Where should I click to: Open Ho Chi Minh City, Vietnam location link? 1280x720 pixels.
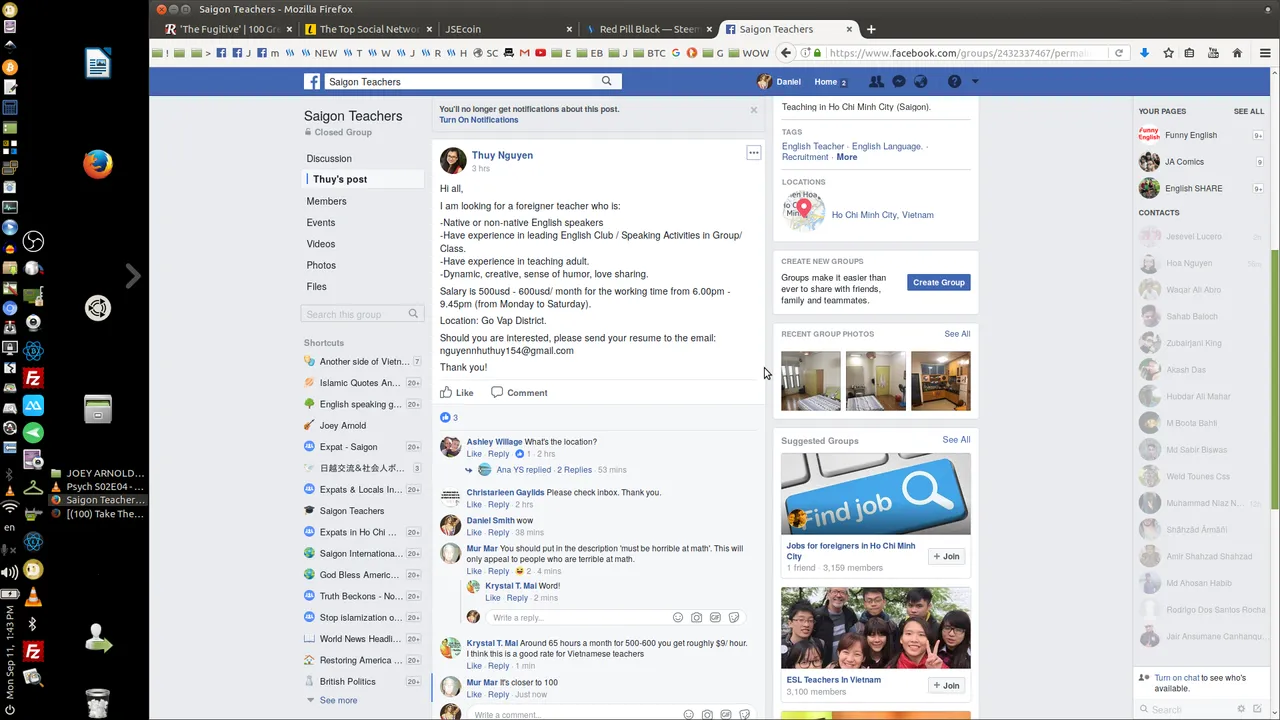click(883, 215)
